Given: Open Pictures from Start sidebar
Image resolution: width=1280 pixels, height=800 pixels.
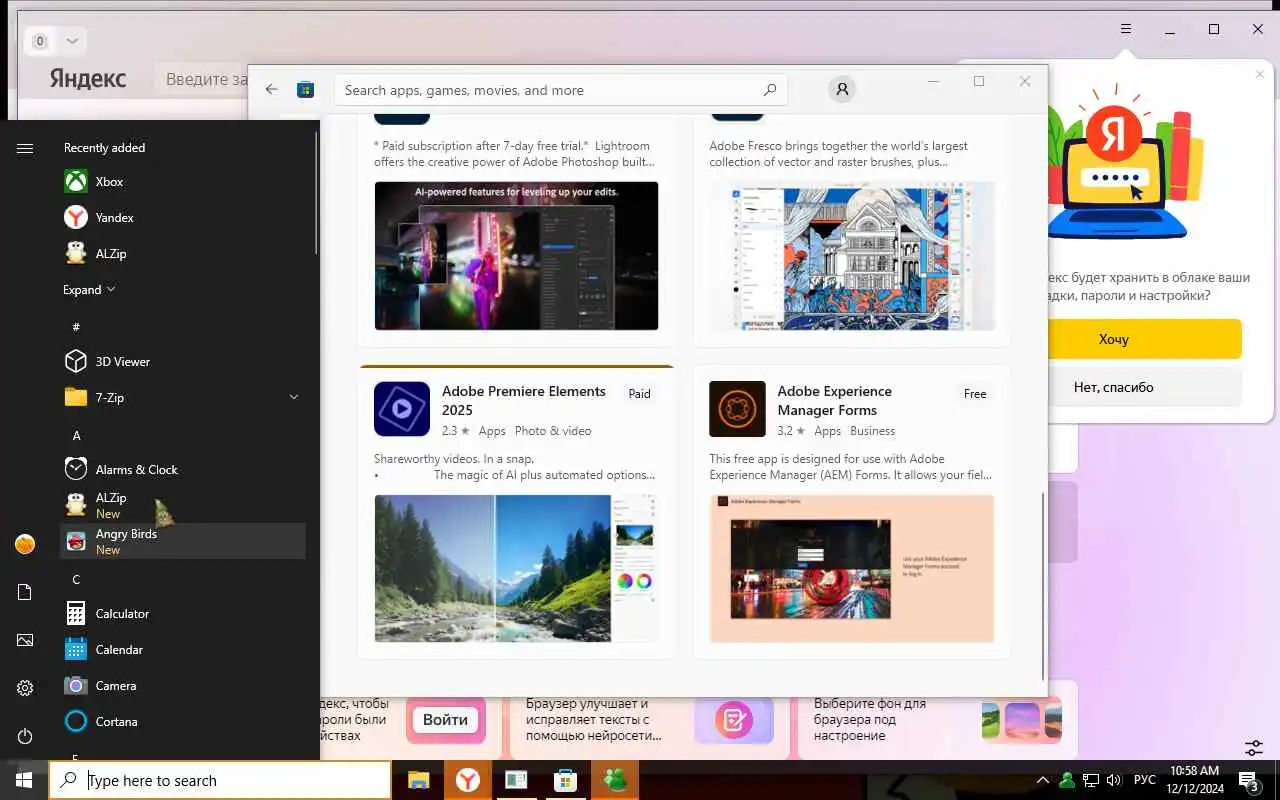Looking at the screenshot, I should tap(25, 640).
